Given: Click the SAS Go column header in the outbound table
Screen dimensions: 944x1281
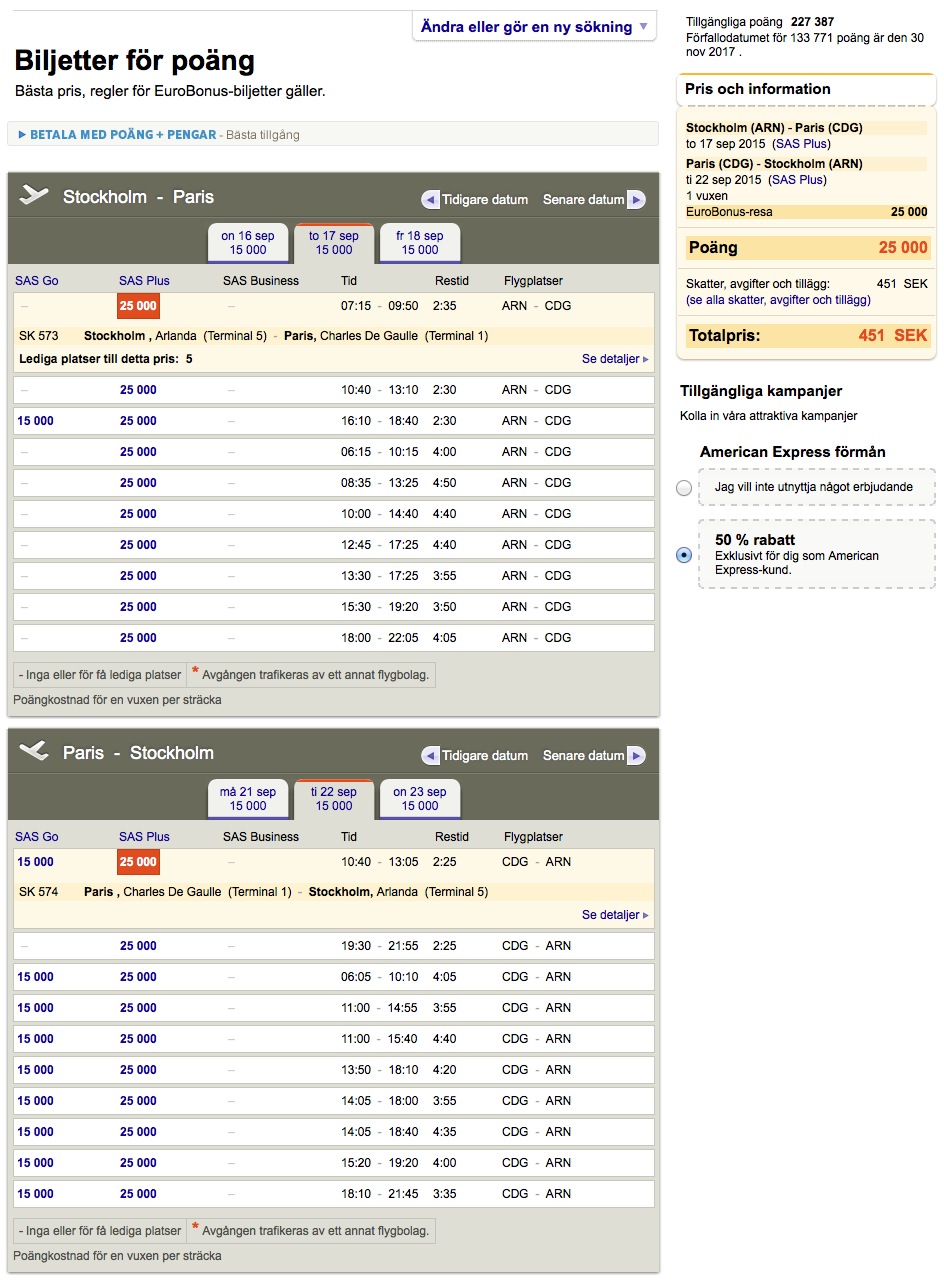Looking at the screenshot, I should tap(37, 281).
